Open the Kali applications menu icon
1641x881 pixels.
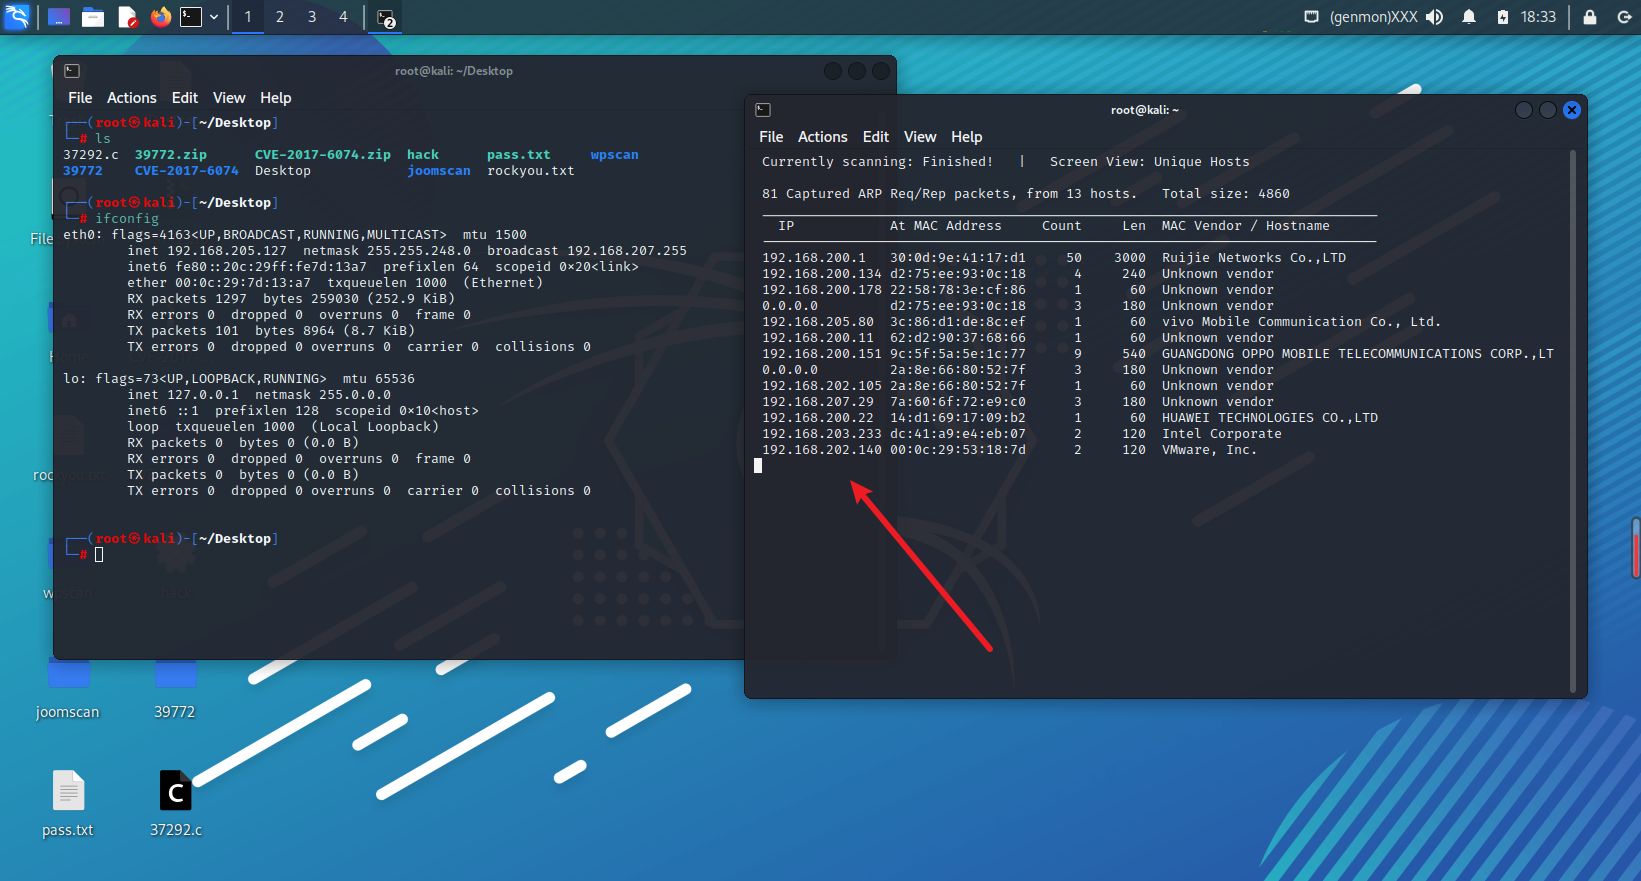[x=18, y=16]
